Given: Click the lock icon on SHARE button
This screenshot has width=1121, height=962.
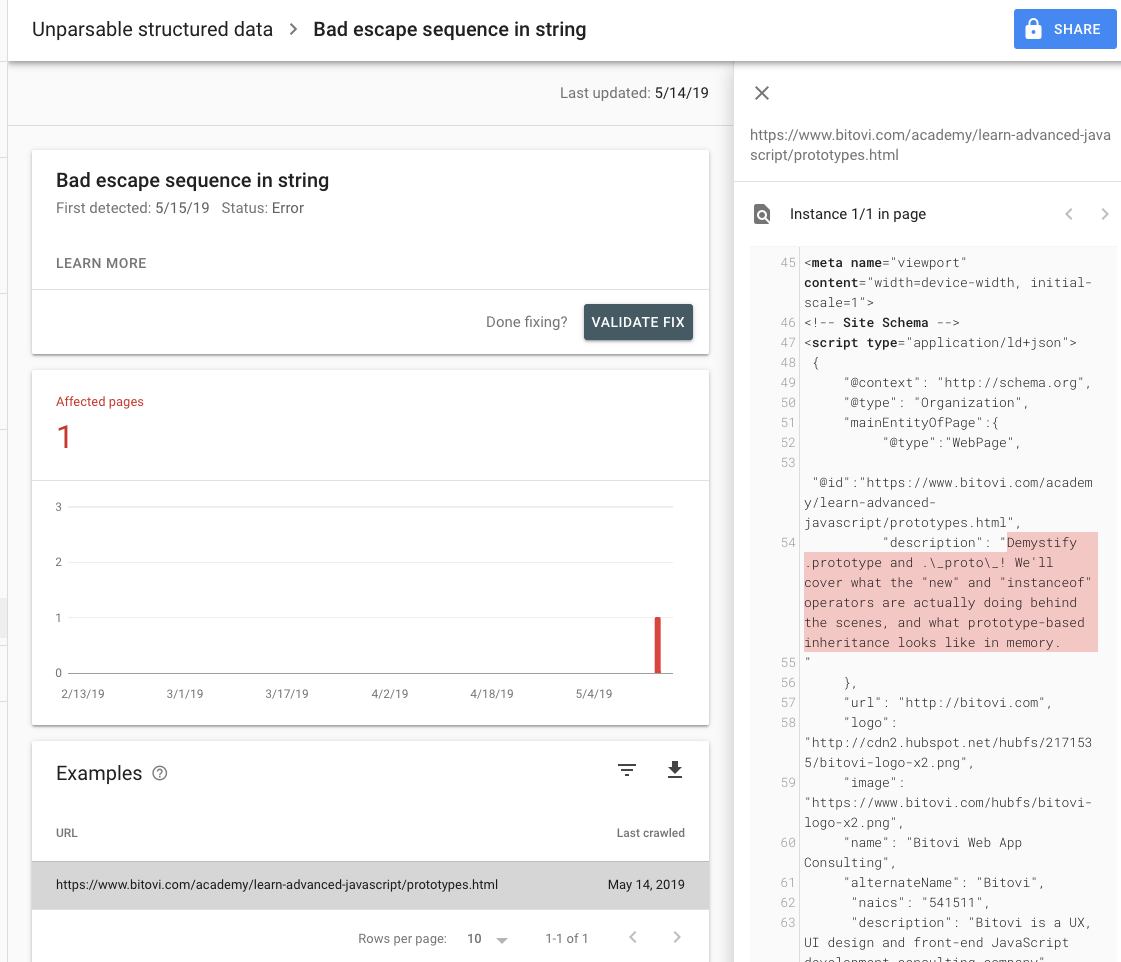Looking at the screenshot, I should click(1033, 29).
